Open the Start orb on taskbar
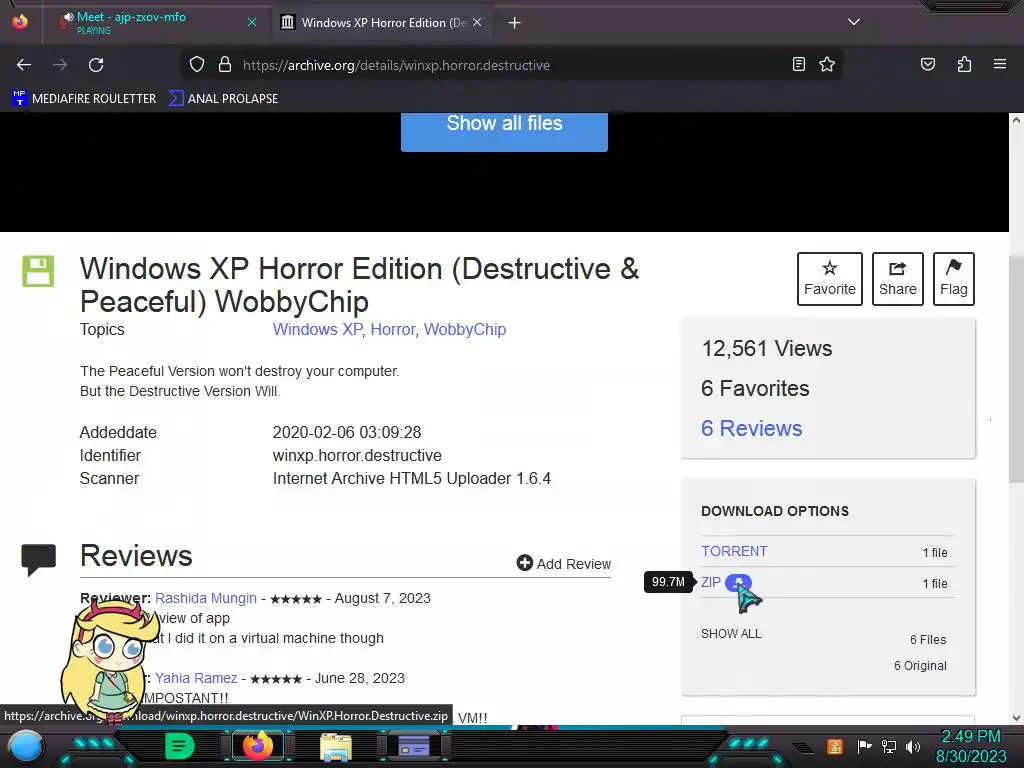 click(x=26, y=747)
